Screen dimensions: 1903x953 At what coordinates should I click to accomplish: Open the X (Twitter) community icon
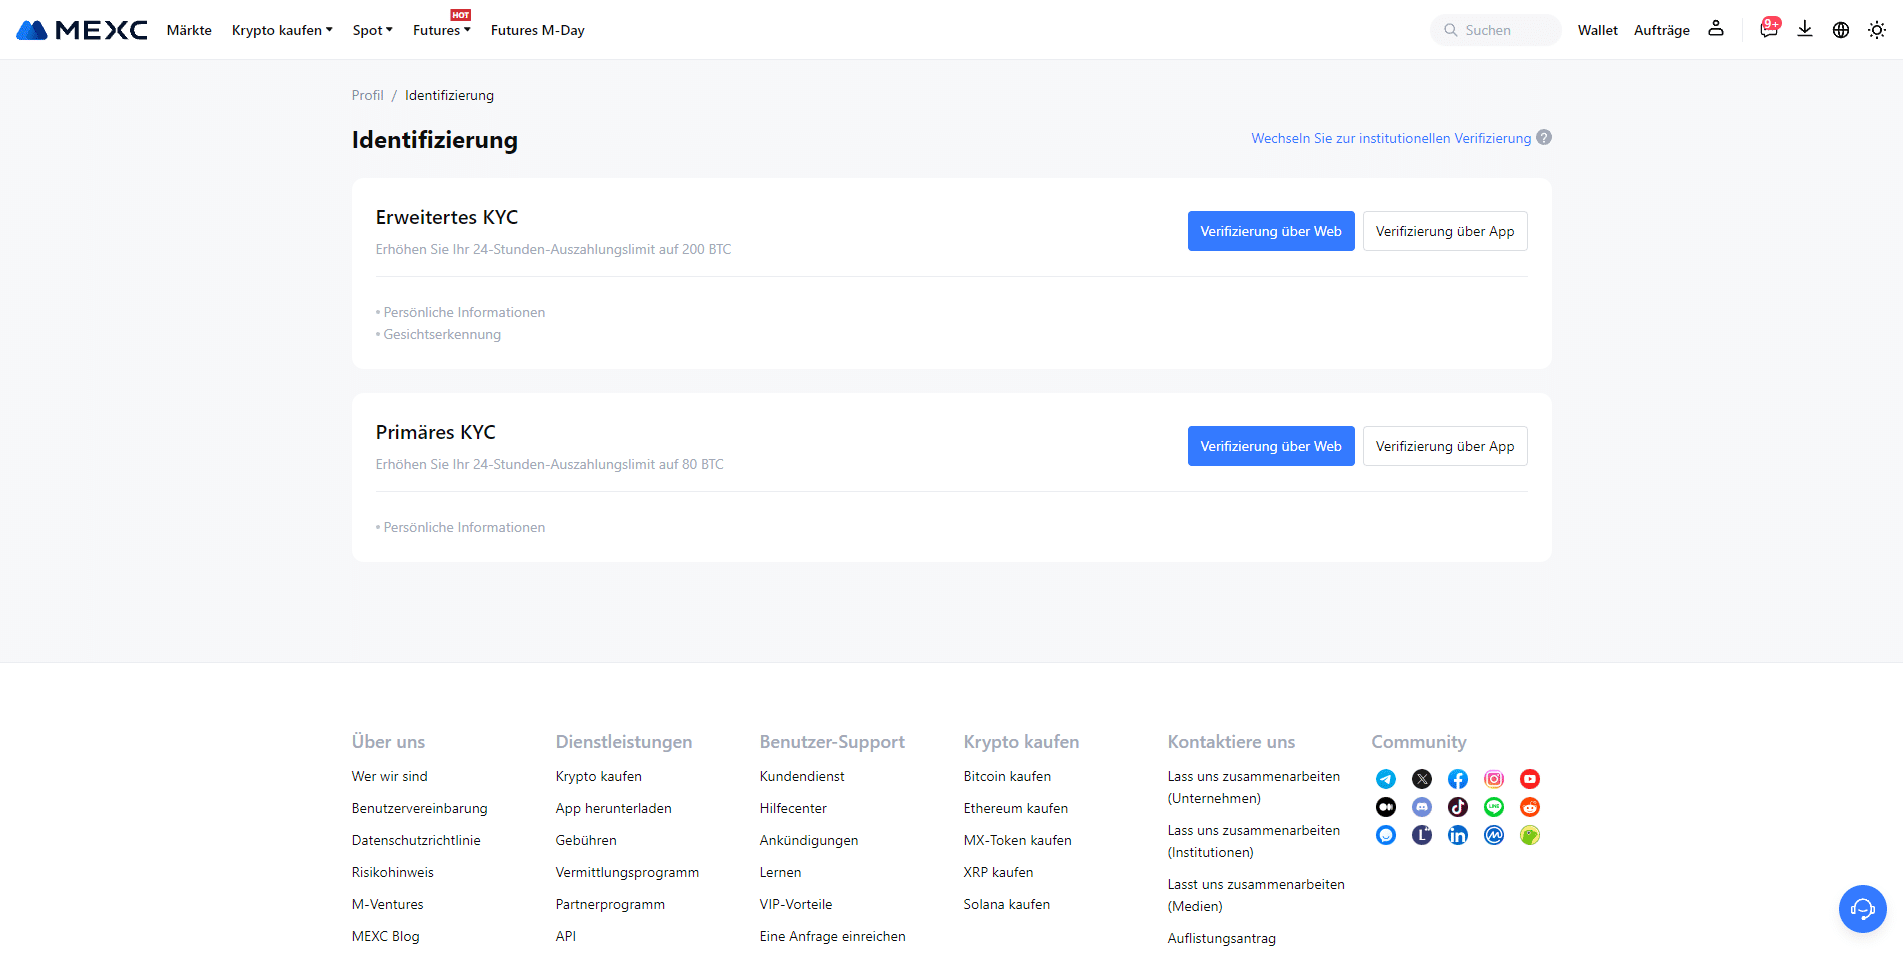(x=1422, y=779)
